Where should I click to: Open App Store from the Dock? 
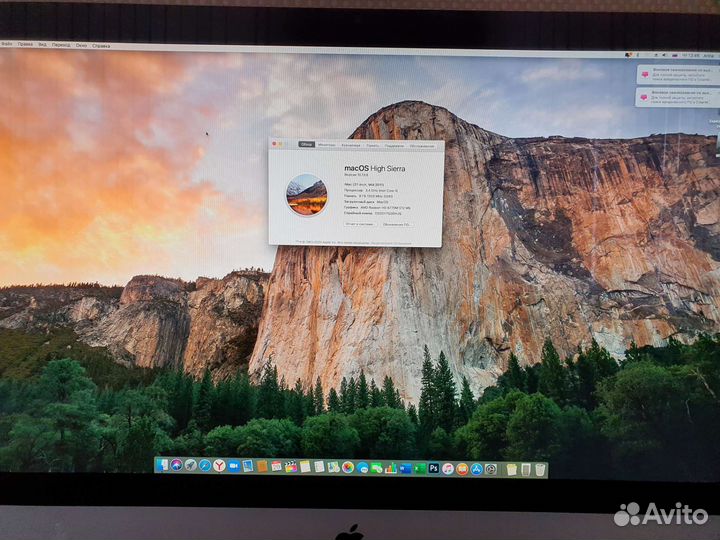(477, 469)
